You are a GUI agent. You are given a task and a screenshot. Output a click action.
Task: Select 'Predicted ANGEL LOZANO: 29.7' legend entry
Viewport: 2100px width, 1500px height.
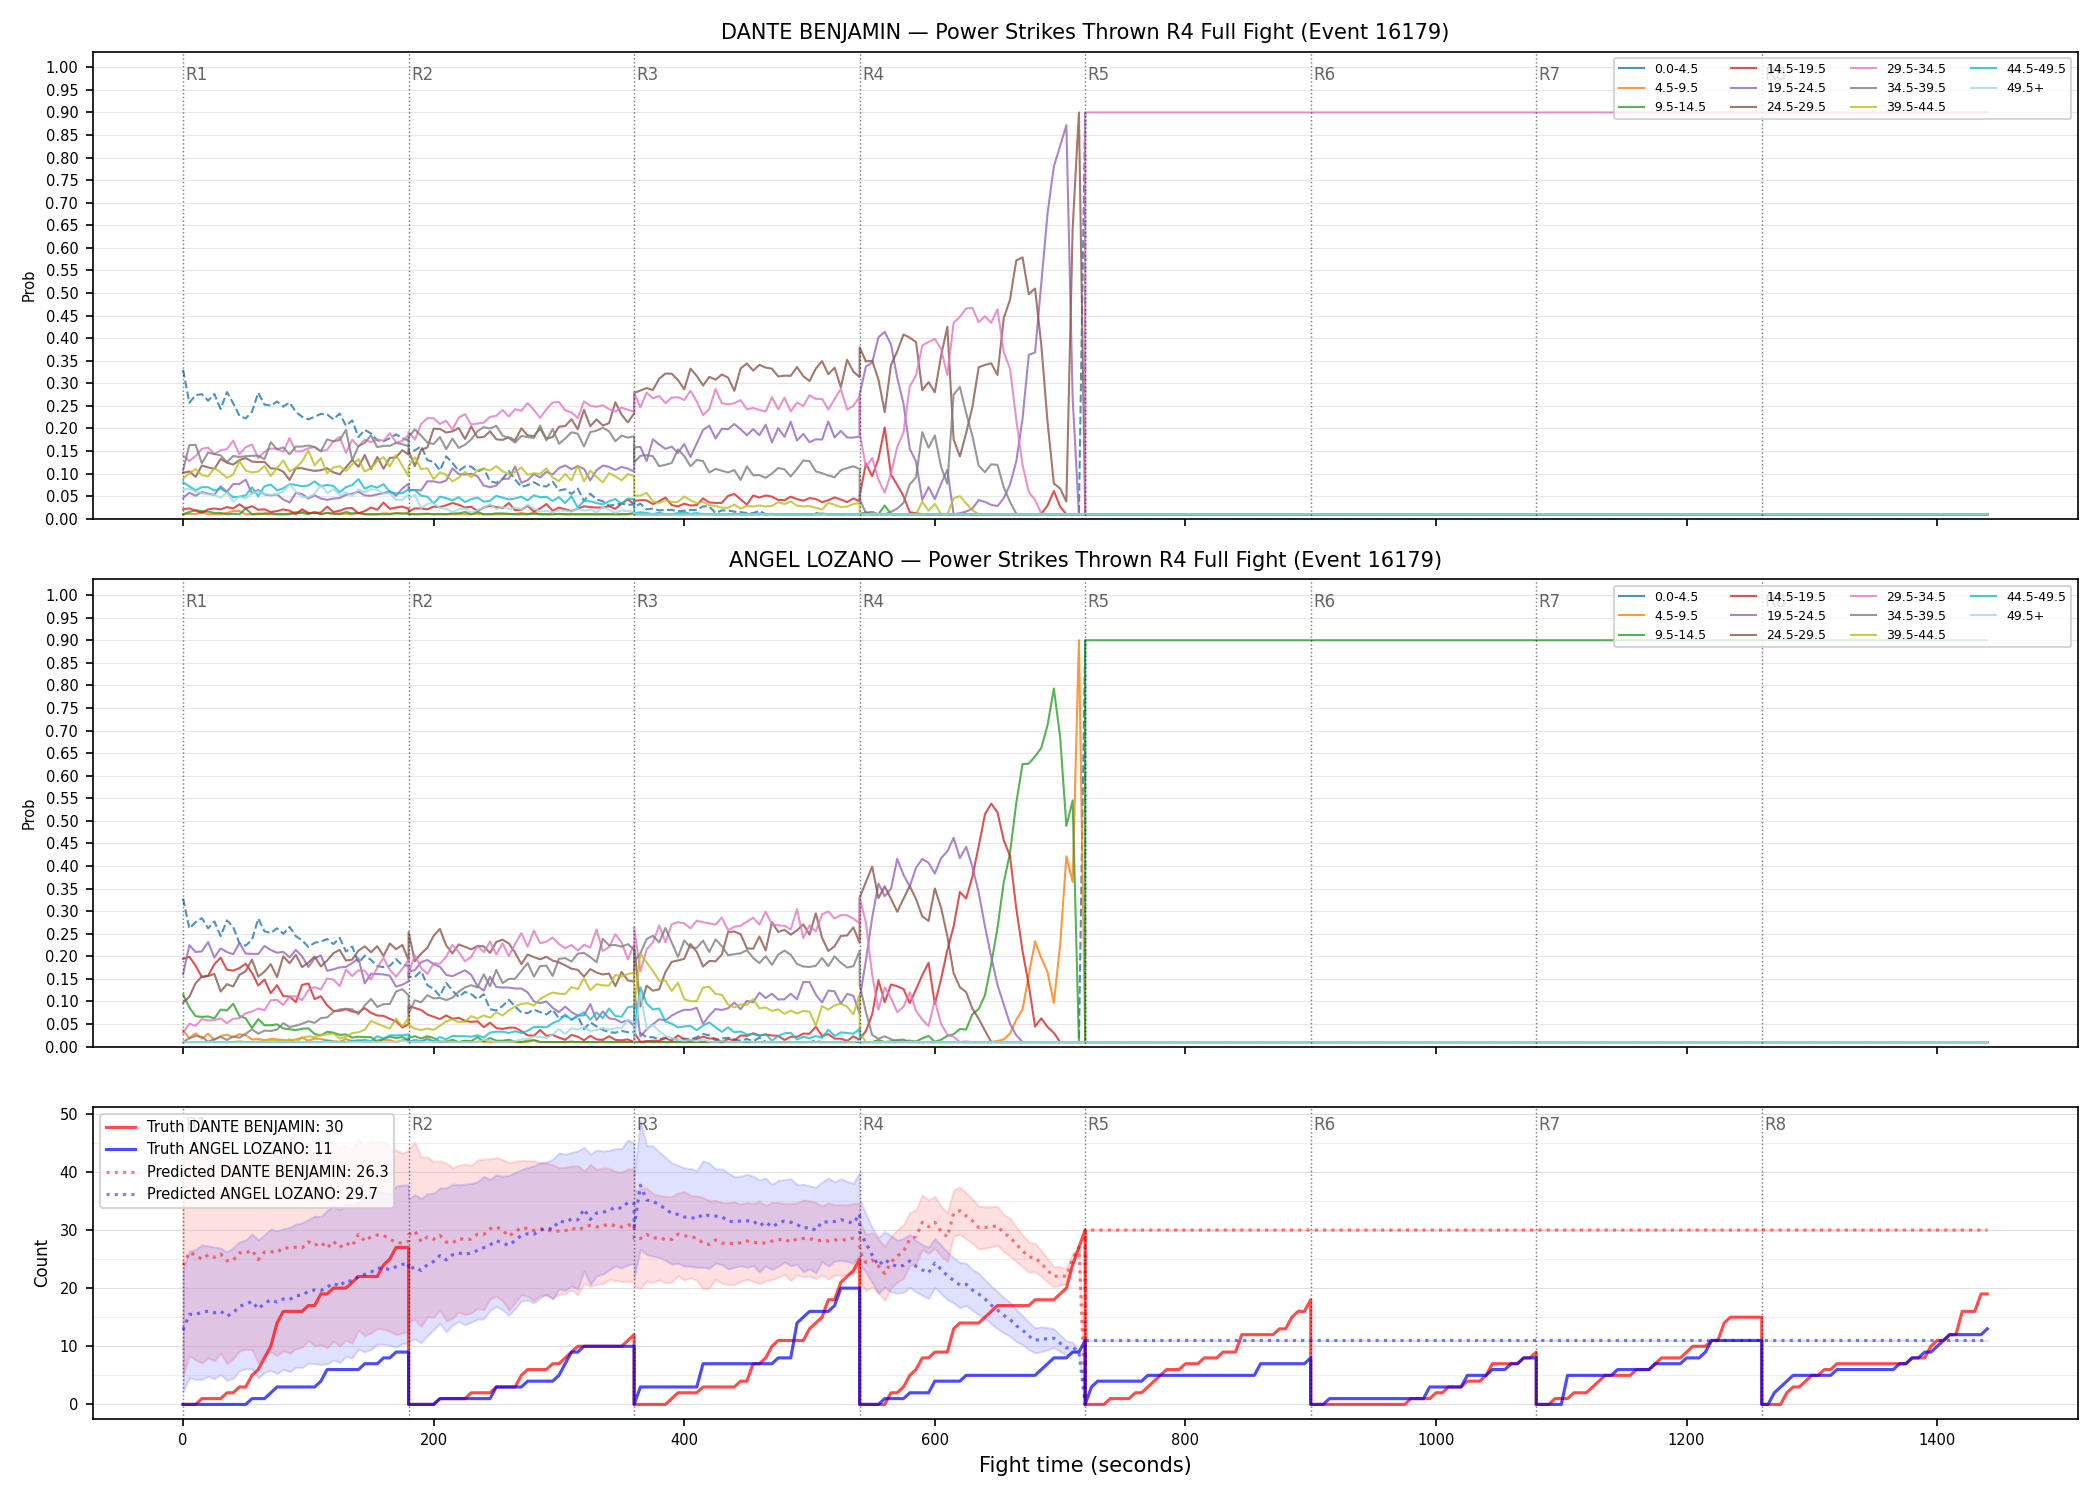[x=262, y=1193]
